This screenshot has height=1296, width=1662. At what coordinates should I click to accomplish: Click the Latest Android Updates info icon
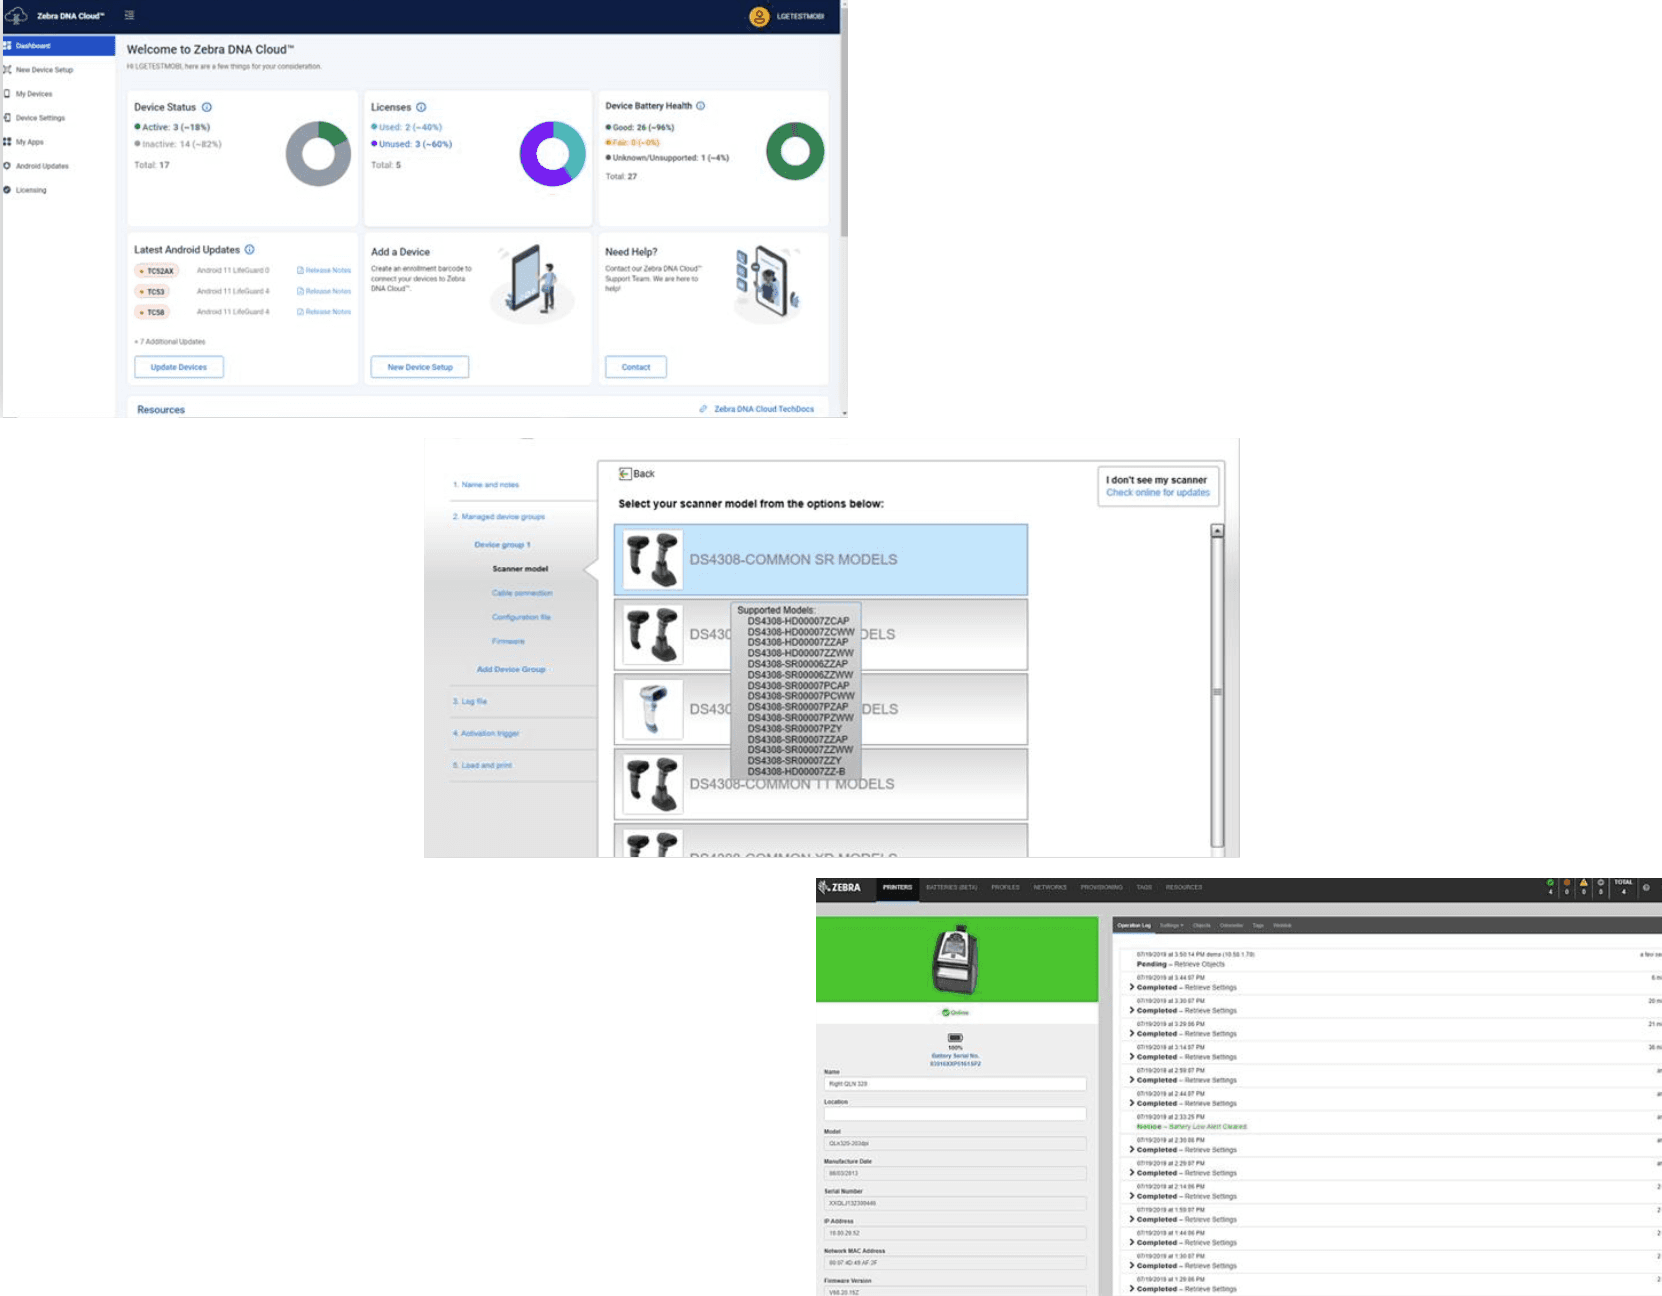click(250, 250)
